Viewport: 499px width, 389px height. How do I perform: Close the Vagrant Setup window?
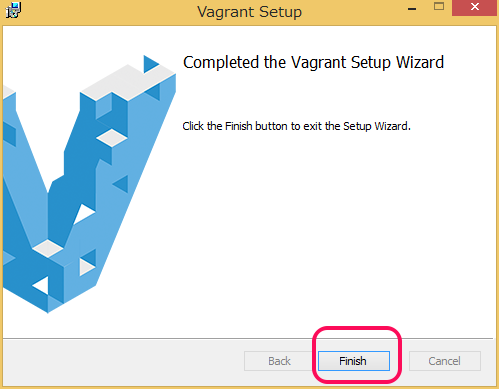point(475,7)
